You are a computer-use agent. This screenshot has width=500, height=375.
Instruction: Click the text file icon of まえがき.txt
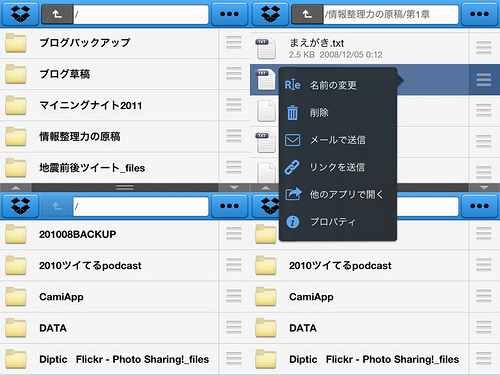pos(266,48)
